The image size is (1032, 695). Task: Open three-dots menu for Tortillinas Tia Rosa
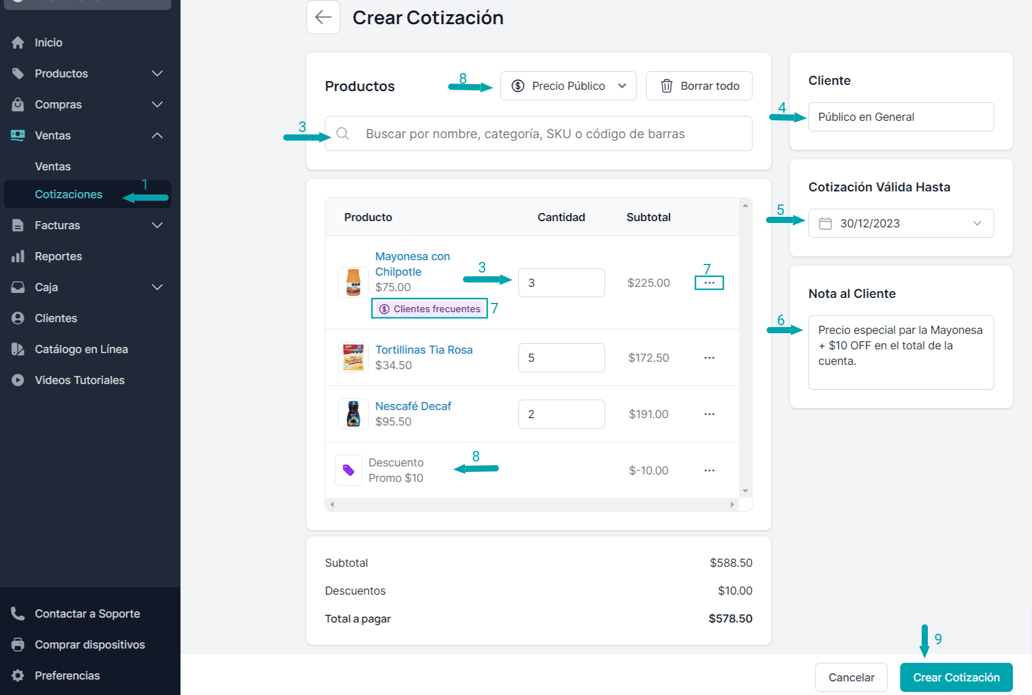(x=709, y=358)
